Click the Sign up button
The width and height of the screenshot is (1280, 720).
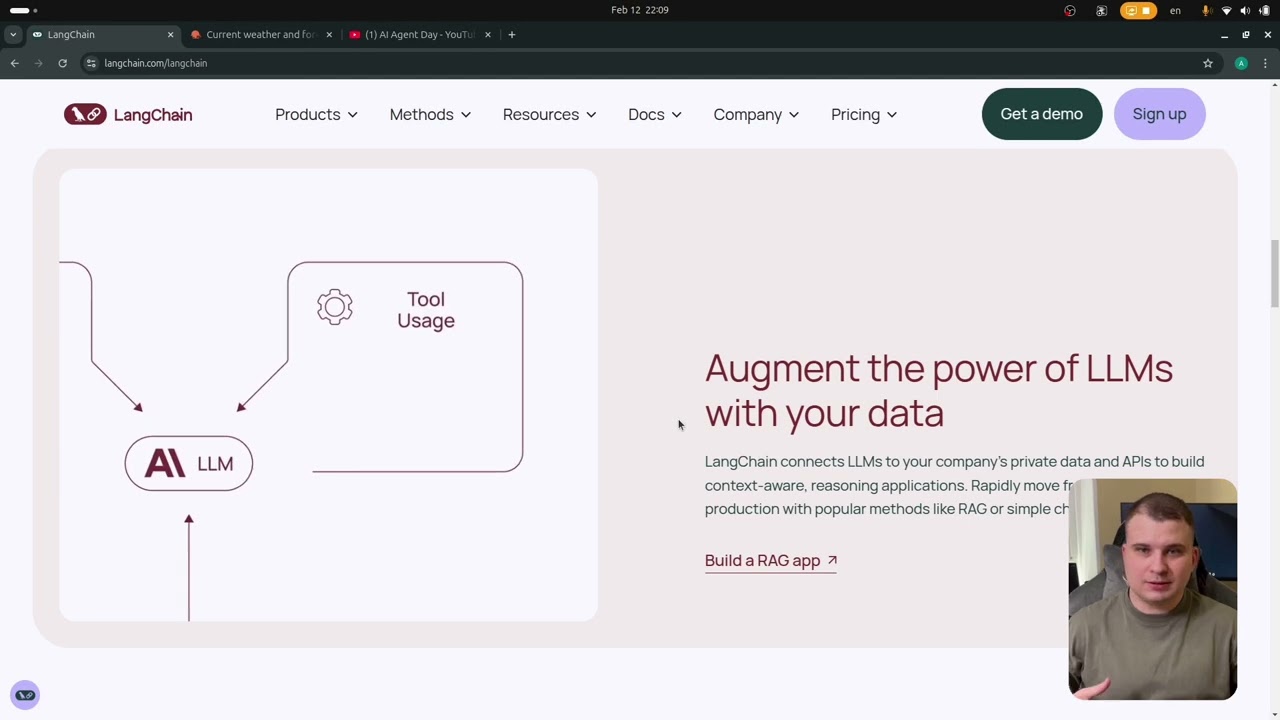(x=1159, y=114)
